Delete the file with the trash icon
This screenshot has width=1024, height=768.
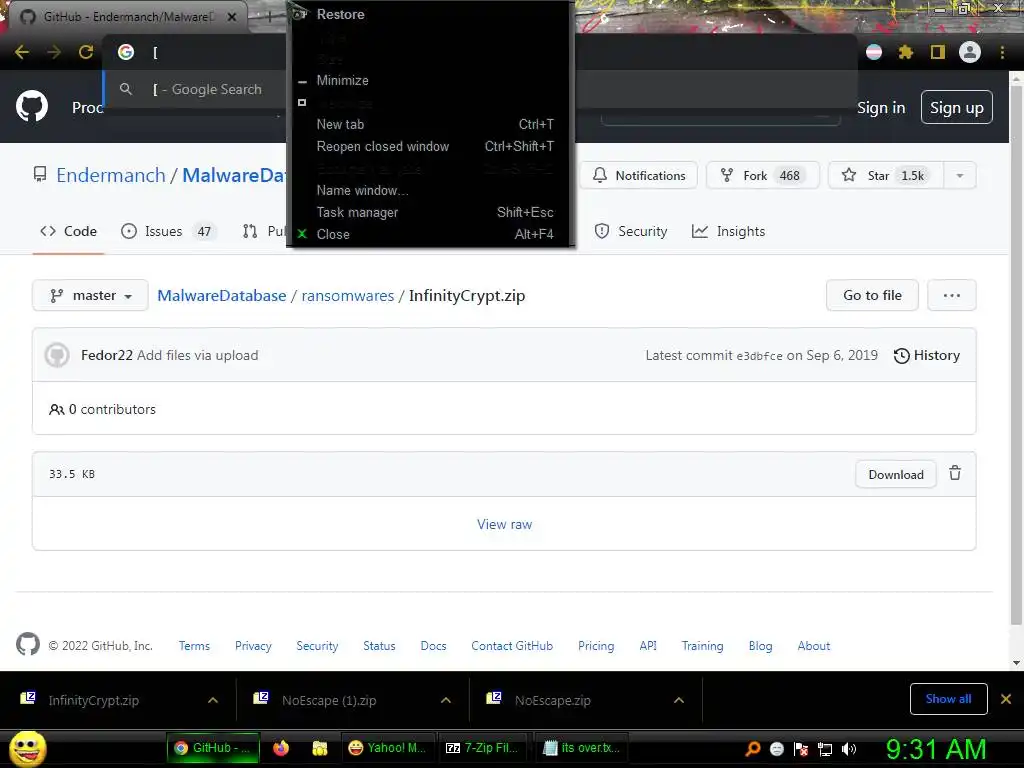pos(955,473)
